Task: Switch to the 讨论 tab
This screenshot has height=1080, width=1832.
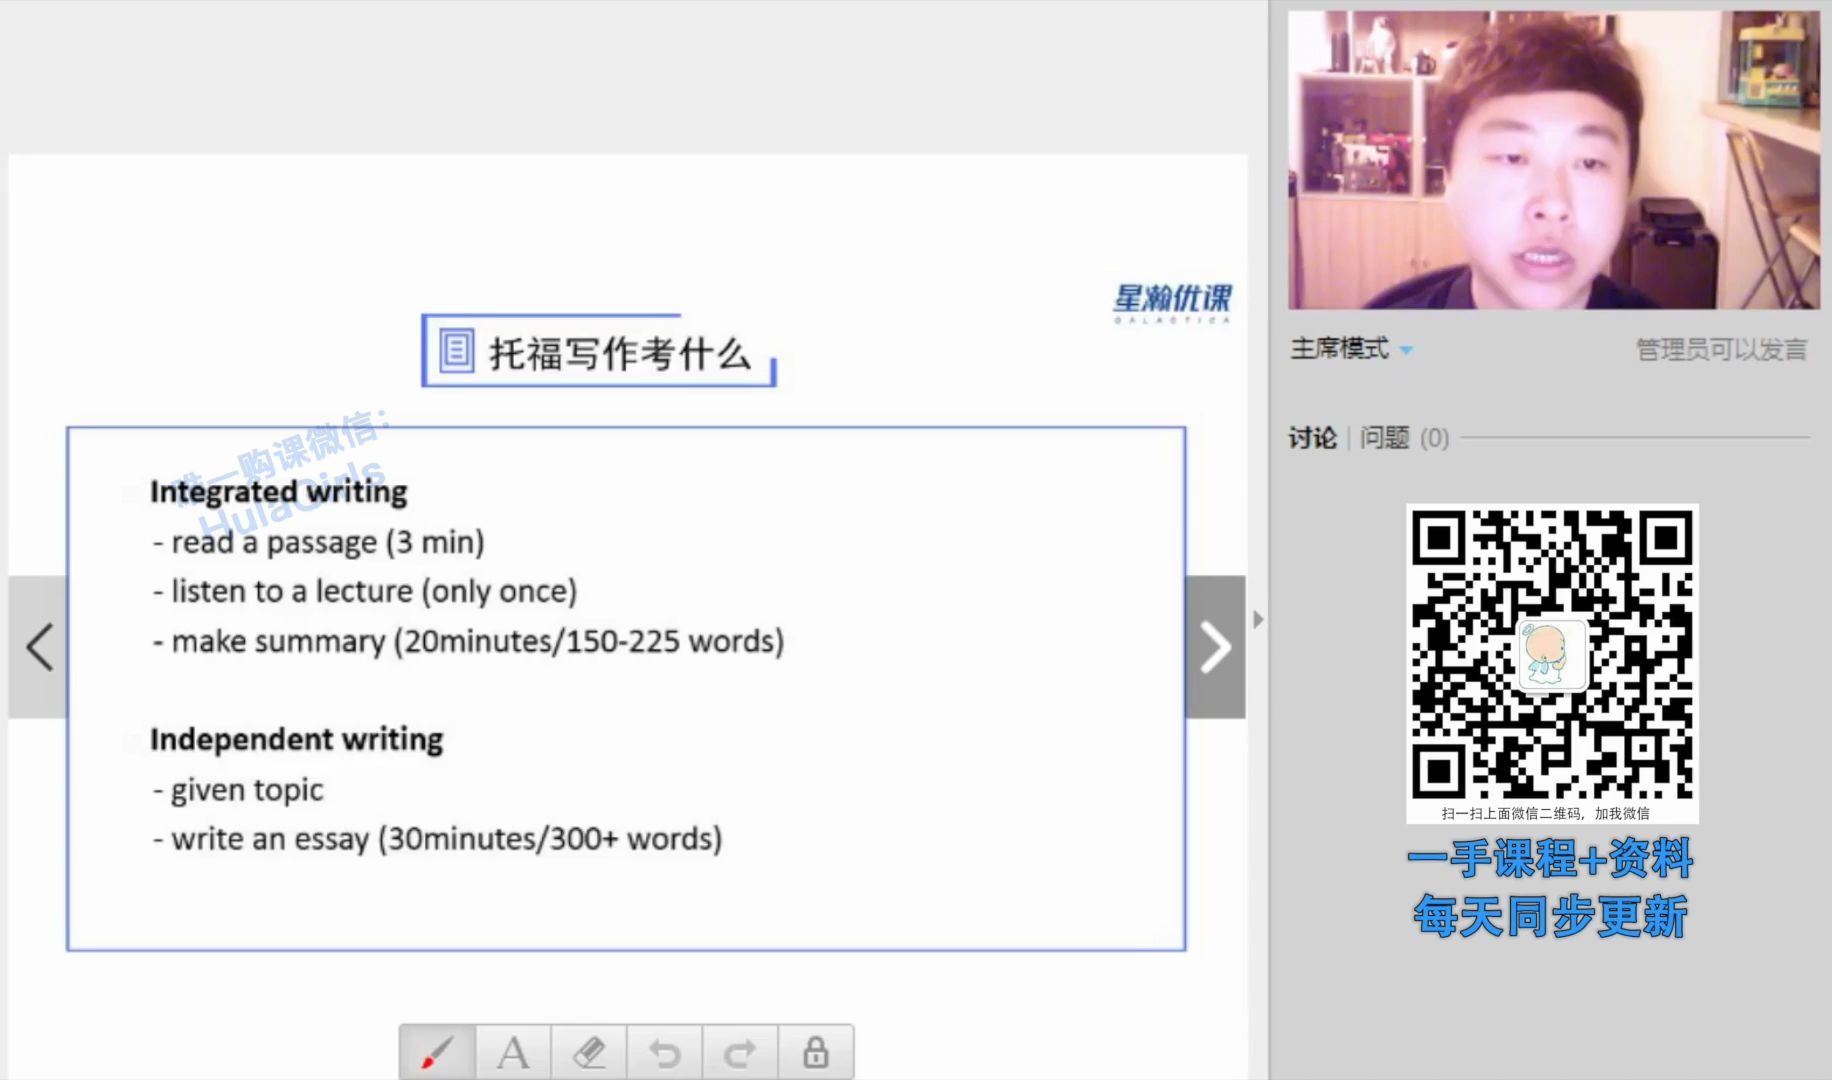Action: pos(1312,438)
